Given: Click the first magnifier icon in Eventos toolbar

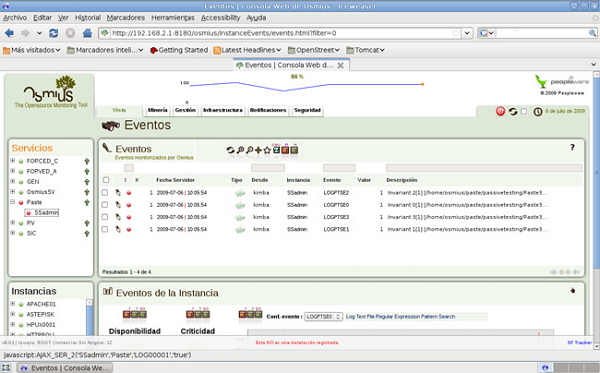Looking at the screenshot, I should tap(240, 150).
